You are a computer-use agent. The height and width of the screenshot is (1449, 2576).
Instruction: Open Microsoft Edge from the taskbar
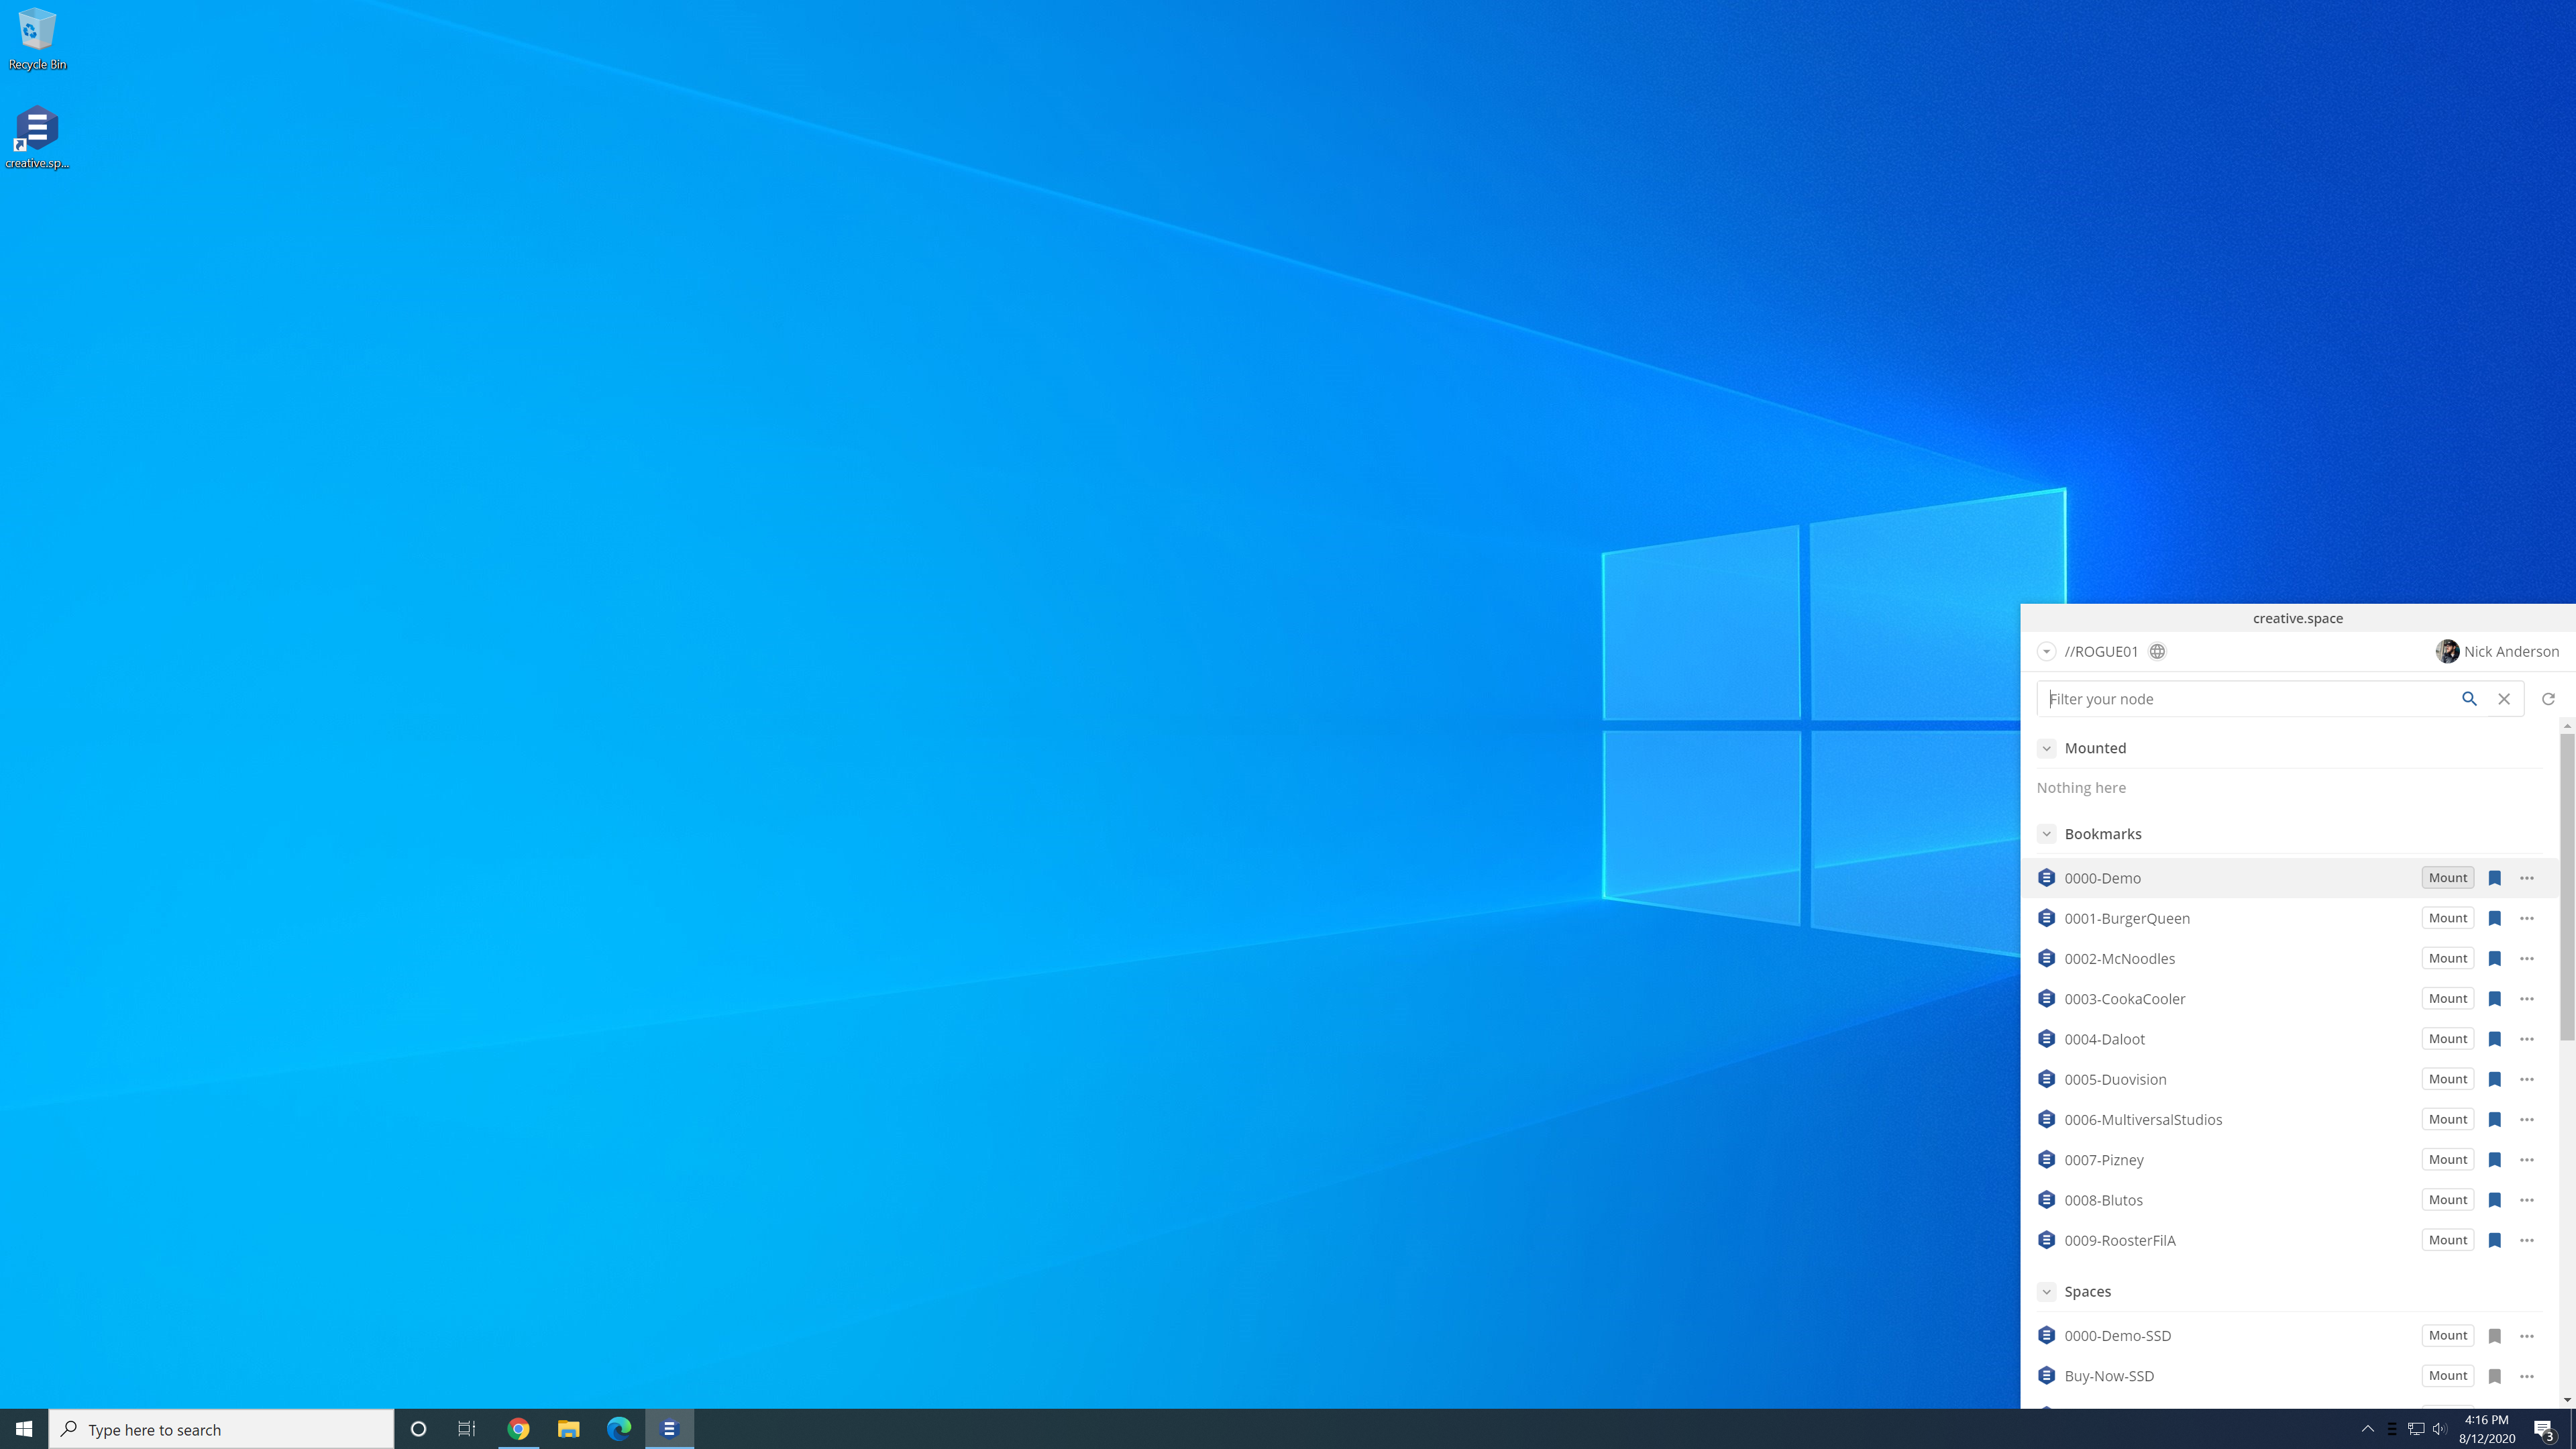point(619,1429)
